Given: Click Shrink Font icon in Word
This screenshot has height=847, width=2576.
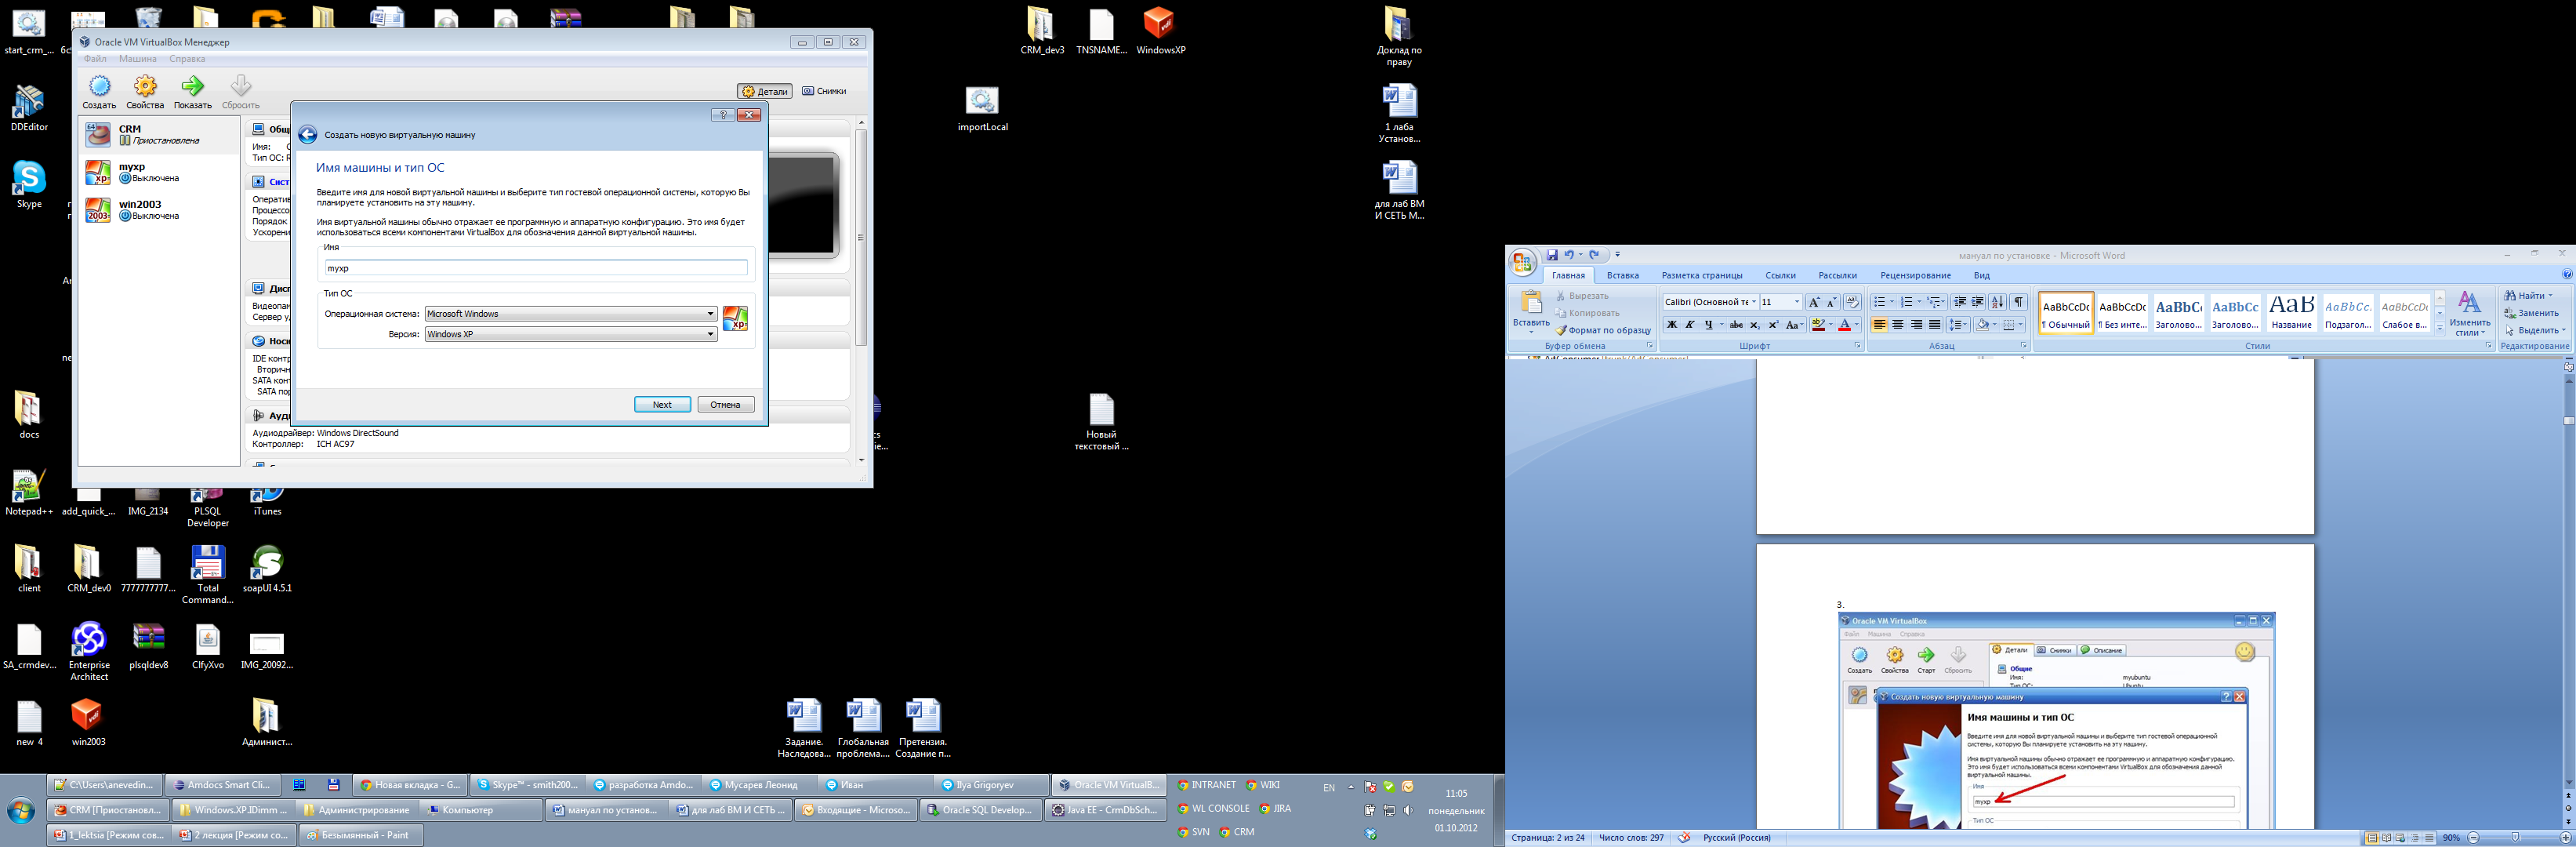Looking at the screenshot, I should coord(1832,302).
